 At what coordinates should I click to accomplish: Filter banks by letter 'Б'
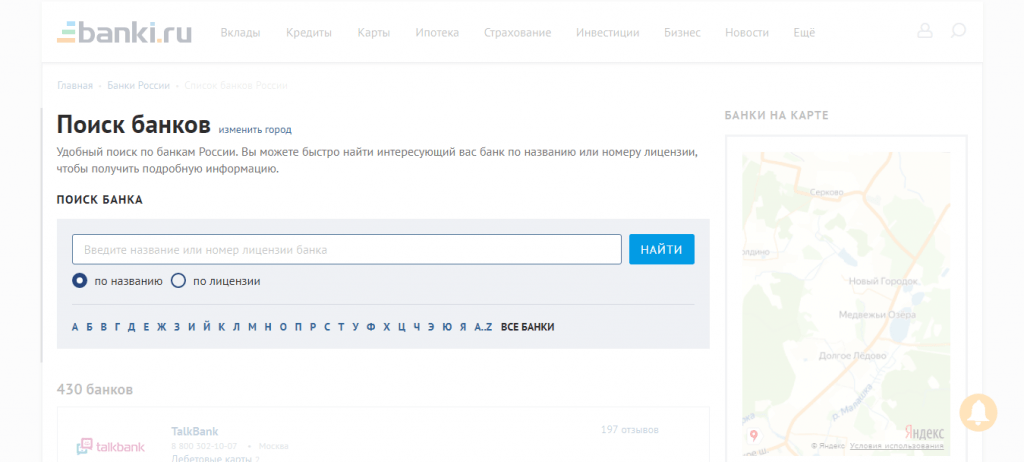click(89, 327)
